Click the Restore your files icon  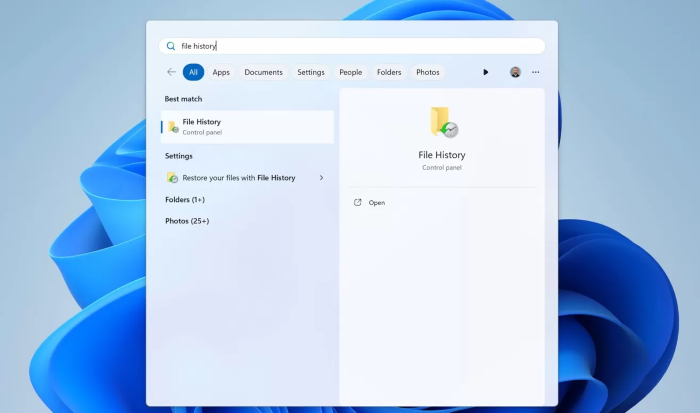tap(172, 178)
